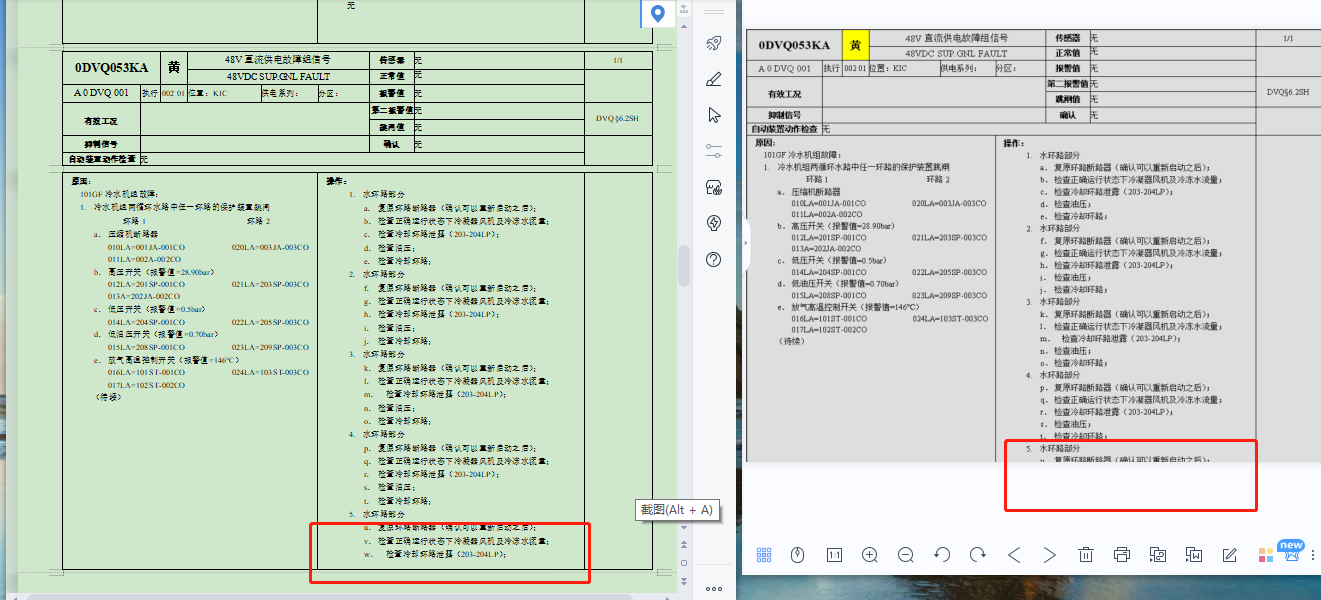Screen dimensions: 1321x600
Task: Choose the cursor select tool in sidebar
Action: [714, 114]
